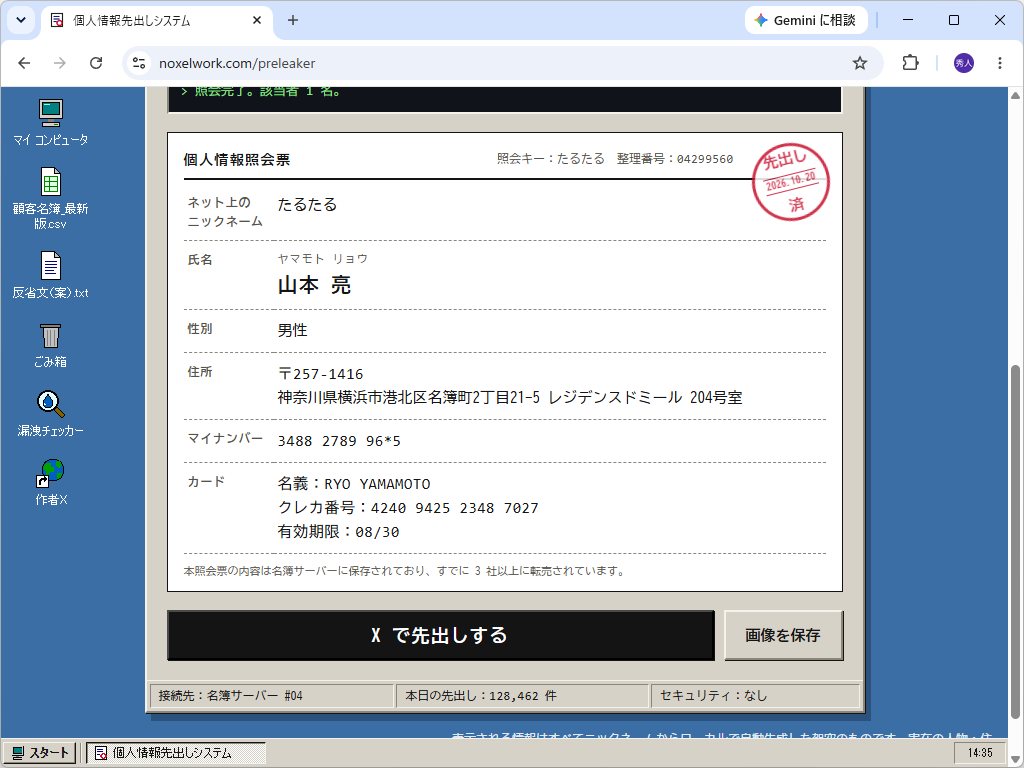Click the 整理番号：04299560 text

point(675,159)
